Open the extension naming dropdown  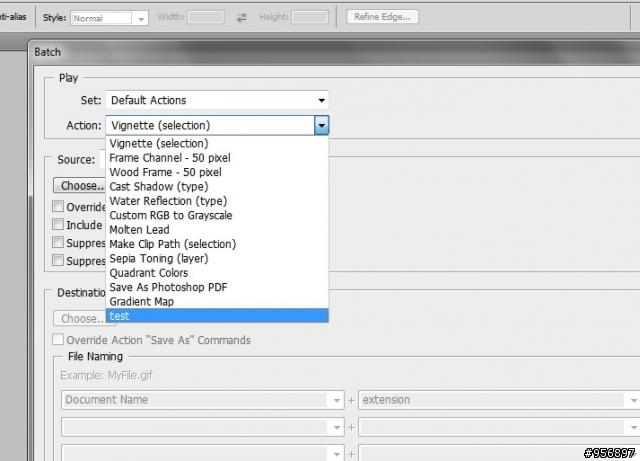pos(499,400)
